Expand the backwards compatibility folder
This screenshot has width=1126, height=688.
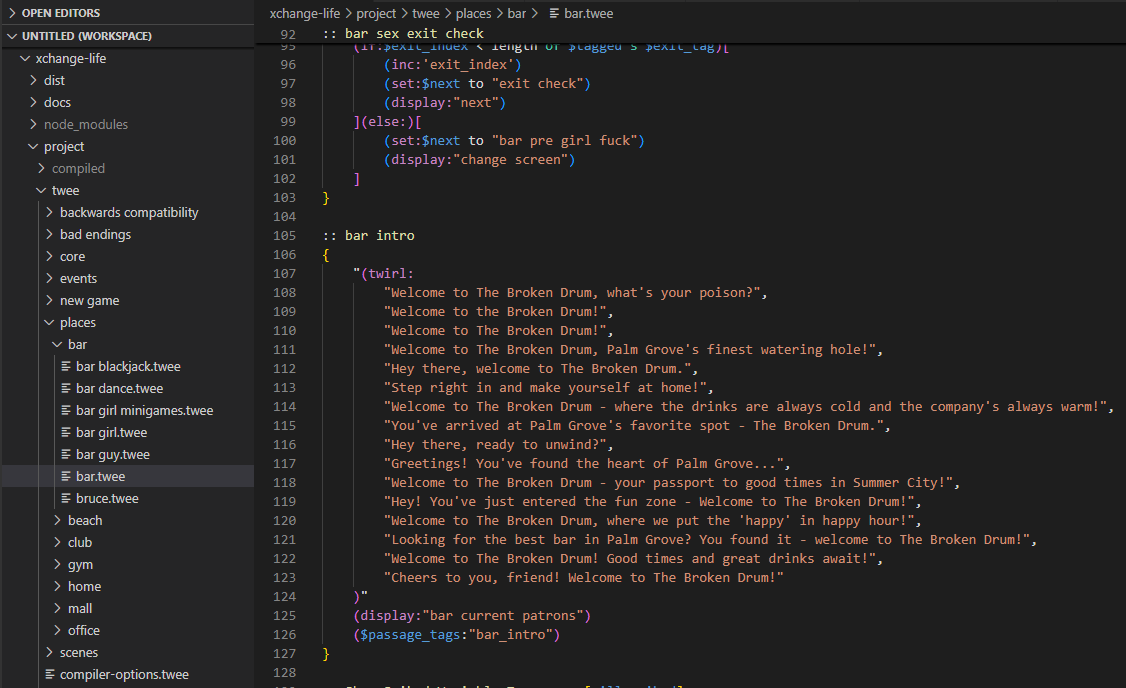click(x=128, y=213)
